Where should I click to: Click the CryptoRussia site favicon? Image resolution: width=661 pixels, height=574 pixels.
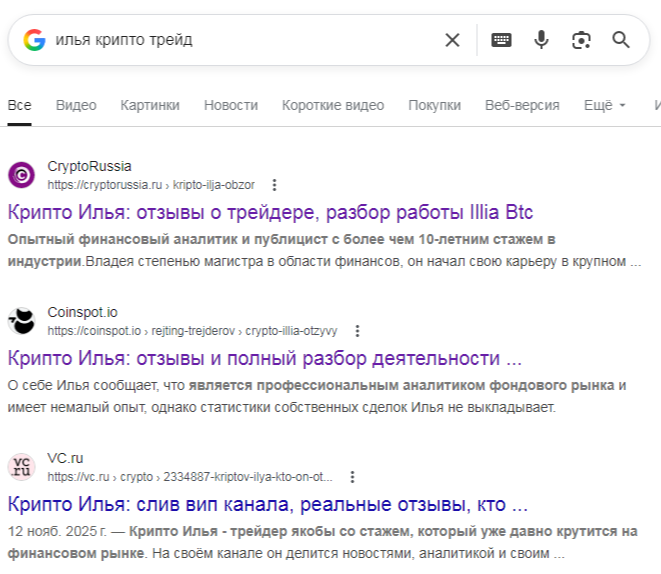pos(22,175)
